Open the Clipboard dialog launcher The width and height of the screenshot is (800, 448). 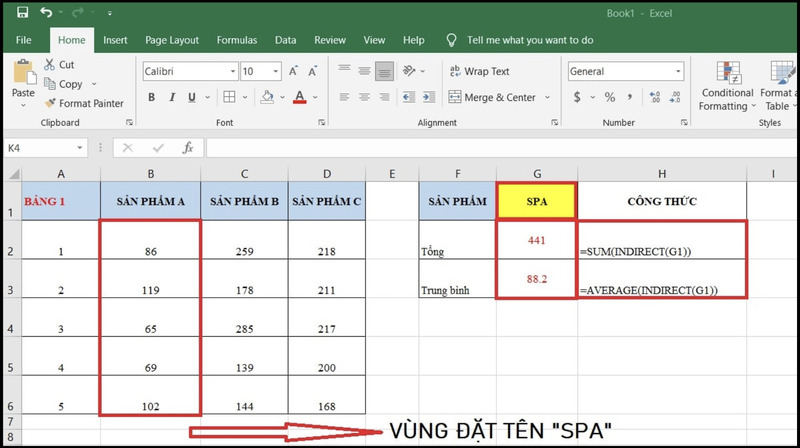pos(130,122)
